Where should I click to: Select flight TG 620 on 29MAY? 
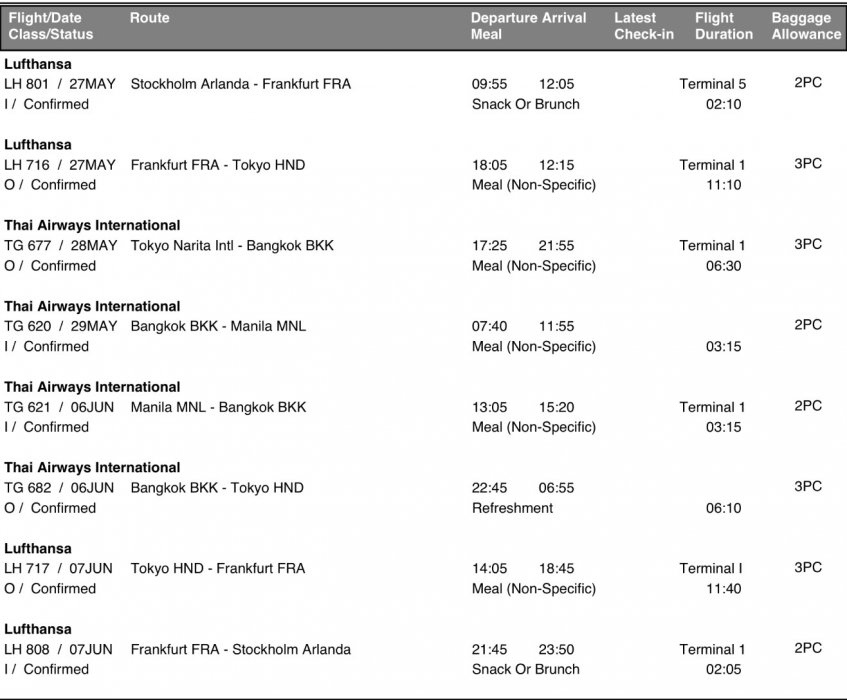[x=60, y=326]
